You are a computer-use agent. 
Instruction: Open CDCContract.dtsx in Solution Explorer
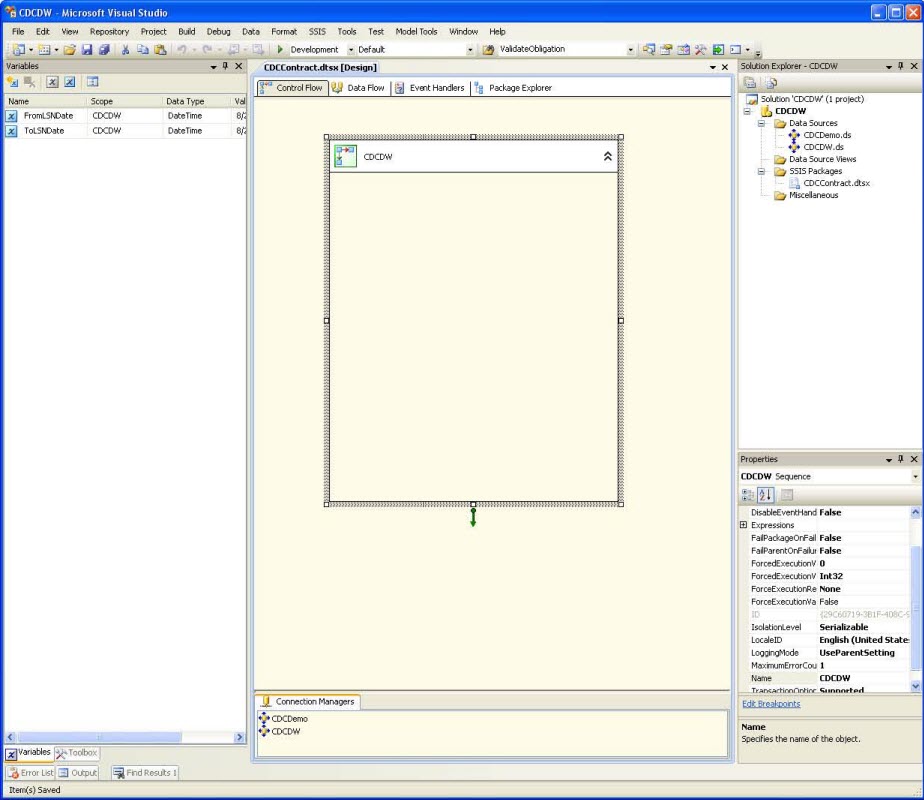(836, 183)
